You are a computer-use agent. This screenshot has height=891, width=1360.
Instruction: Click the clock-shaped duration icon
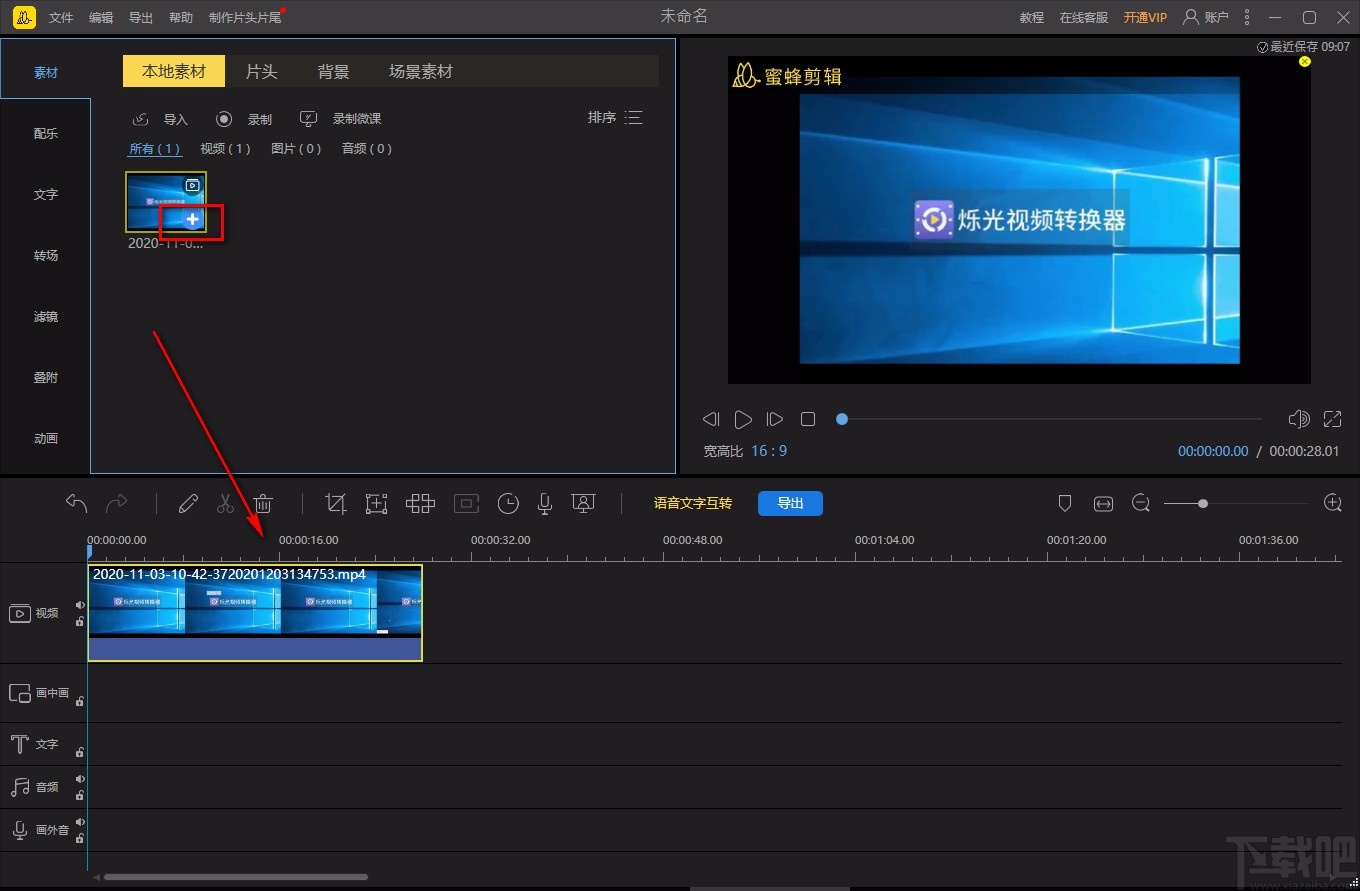pyautogui.click(x=508, y=504)
